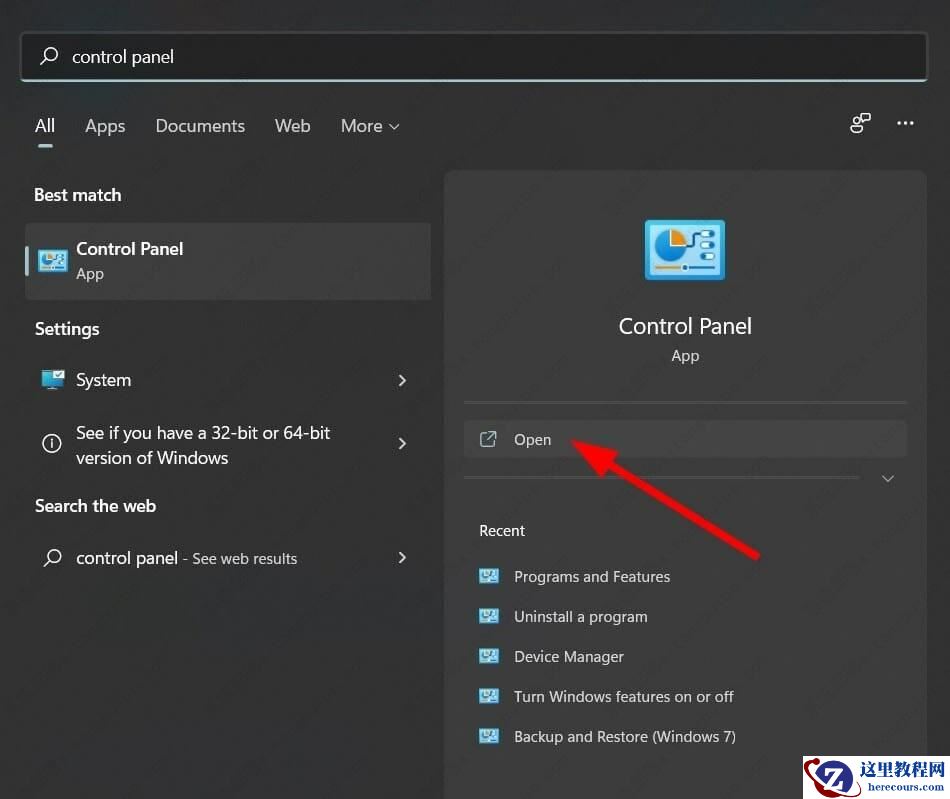This screenshot has height=799, width=950.
Task: Click the sign-in options icon top right
Action: [x=860, y=123]
